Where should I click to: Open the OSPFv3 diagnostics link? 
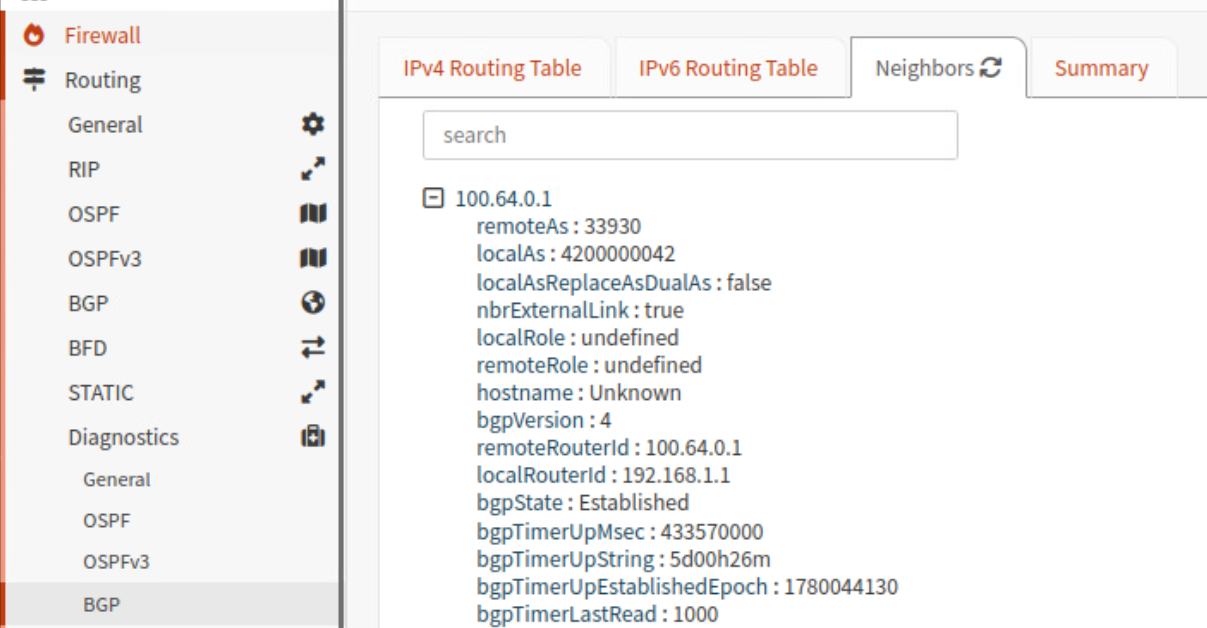pos(116,562)
